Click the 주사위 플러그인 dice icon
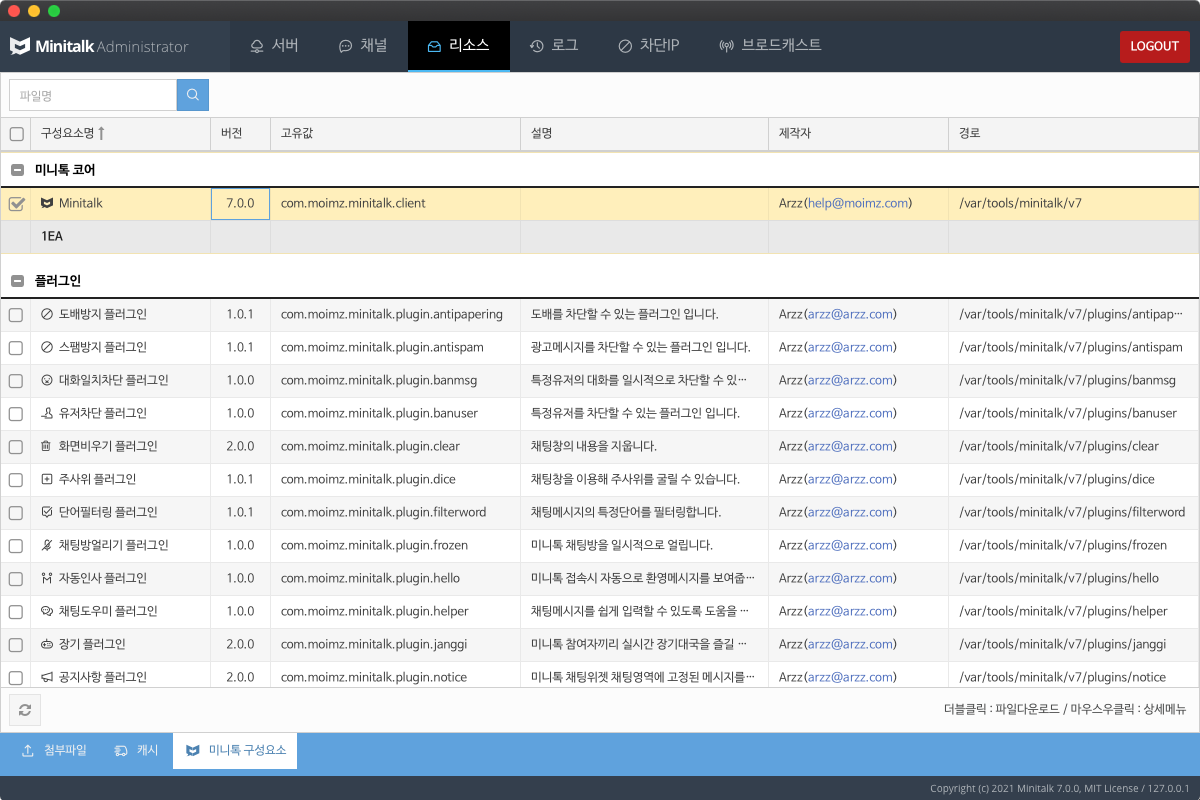Viewport: 1200px width, 800px height. tap(47, 479)
